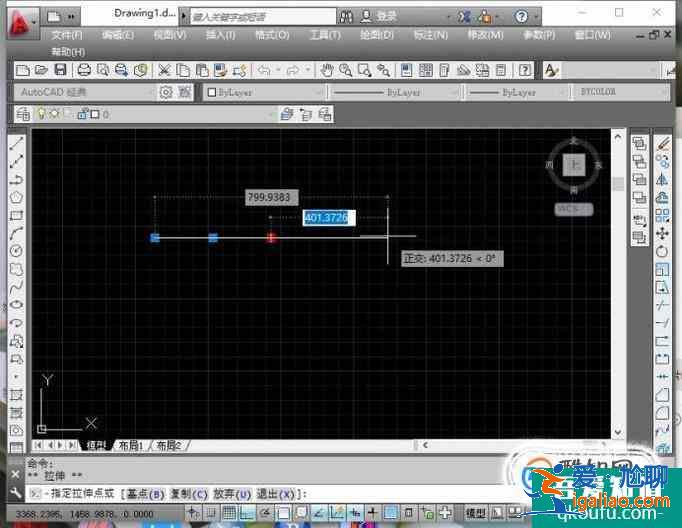
Task: Click the Save floppy disk icon
Action: click(x=60, y=70)
